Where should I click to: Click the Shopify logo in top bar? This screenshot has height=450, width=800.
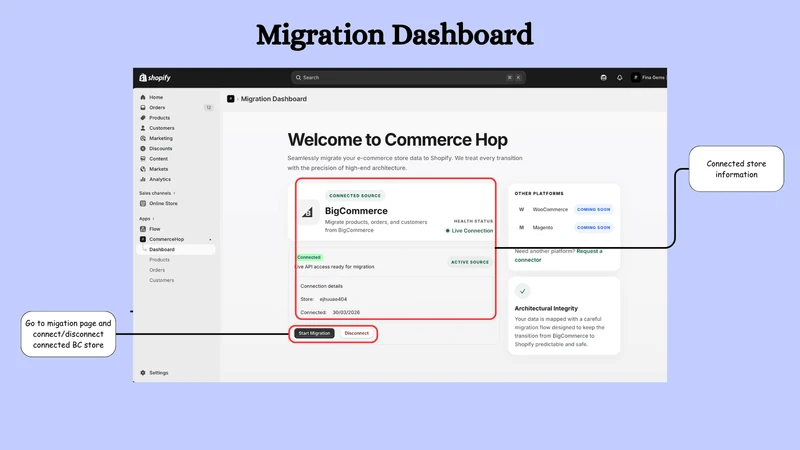[x=155, y=78]
